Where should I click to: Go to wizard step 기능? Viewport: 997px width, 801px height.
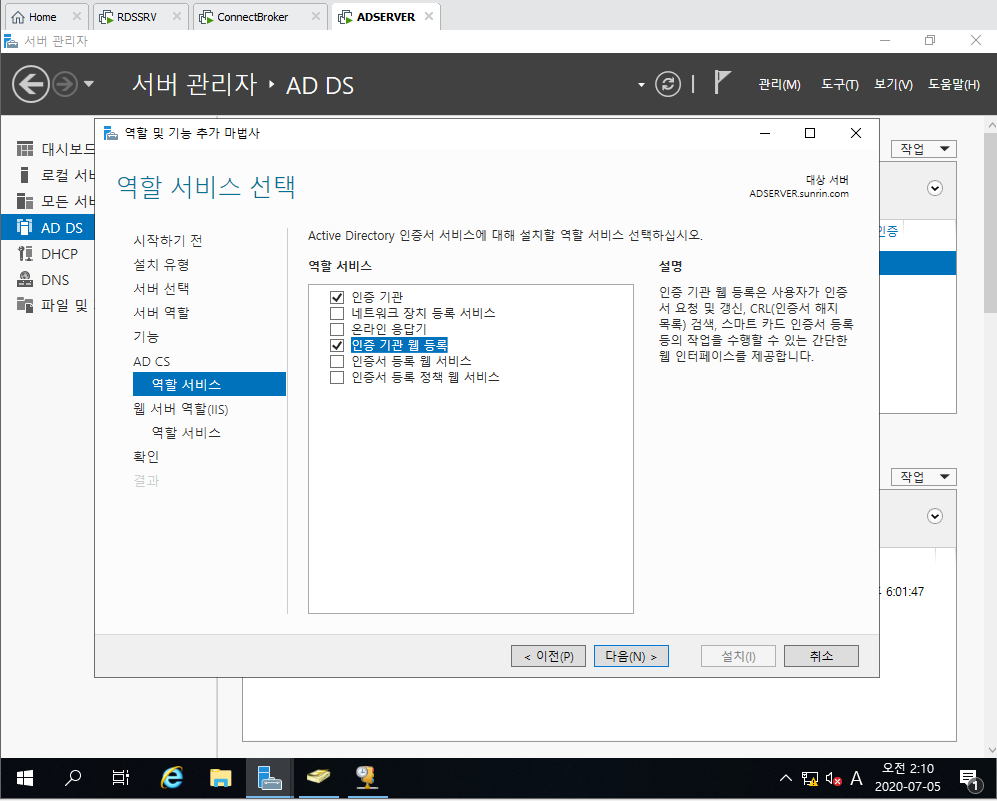pyautogui.click(x=146, y=337)
